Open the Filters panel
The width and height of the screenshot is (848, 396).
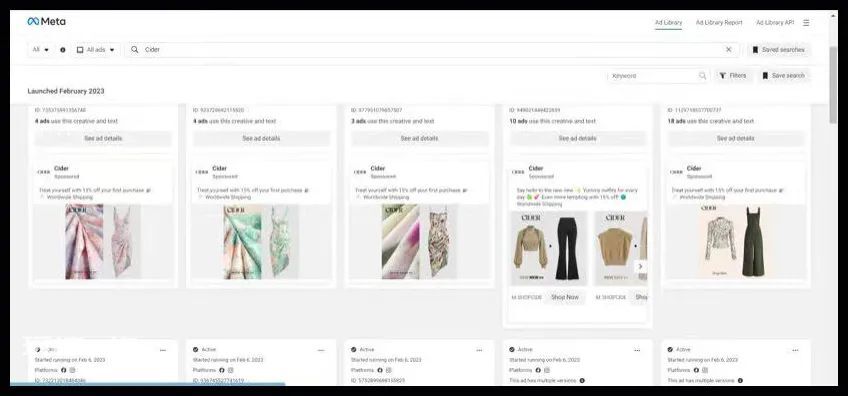[733, 76]
